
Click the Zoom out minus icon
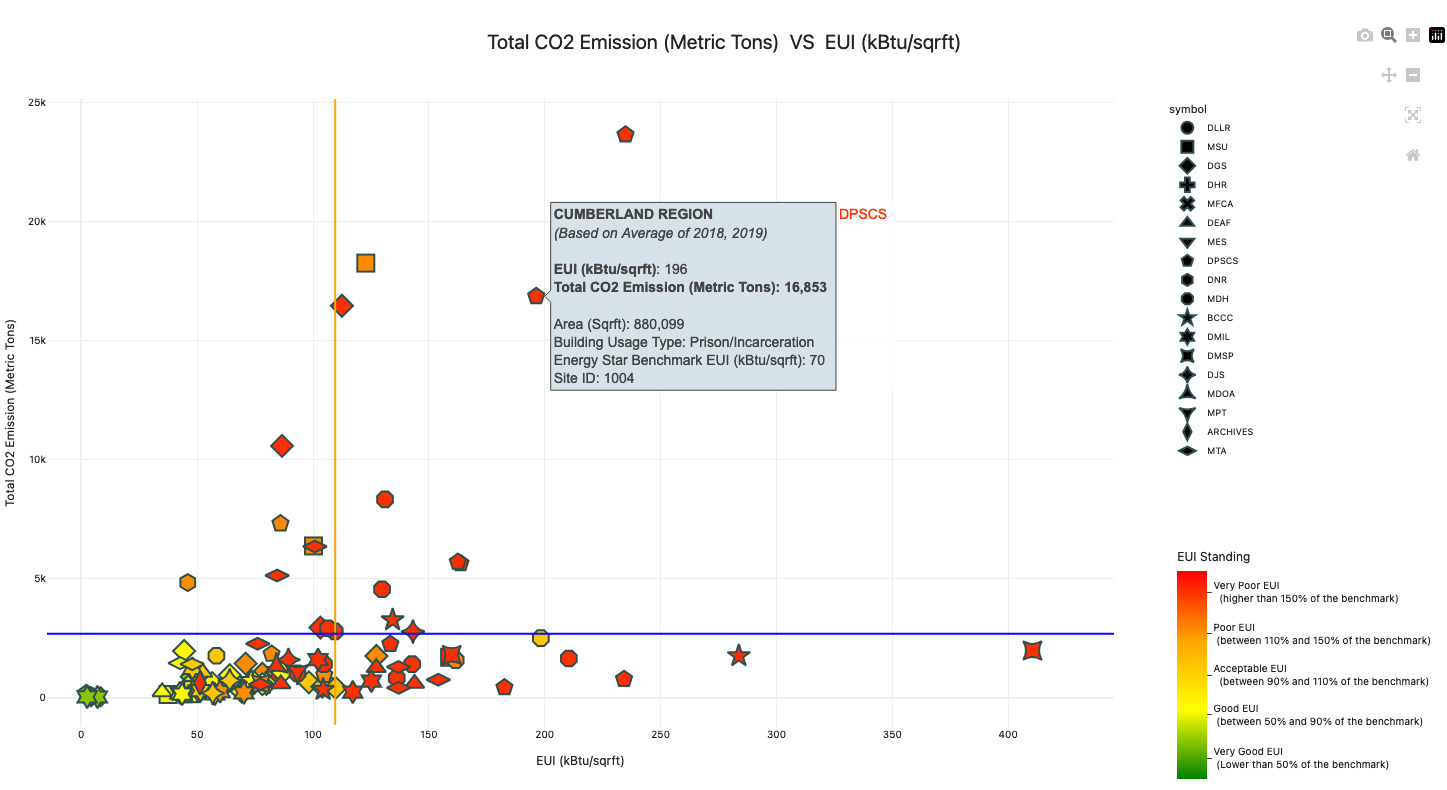tap(1413, 75)
